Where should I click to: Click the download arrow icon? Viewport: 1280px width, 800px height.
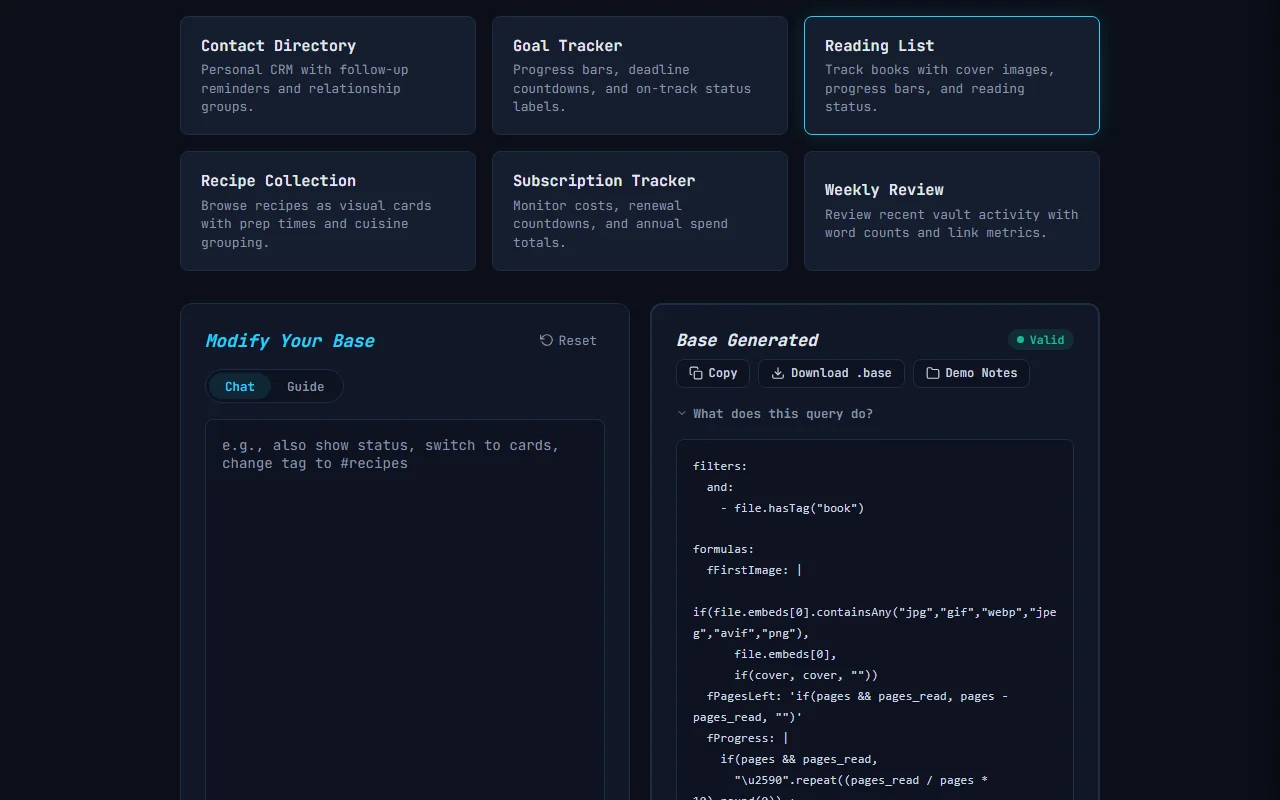778,373
